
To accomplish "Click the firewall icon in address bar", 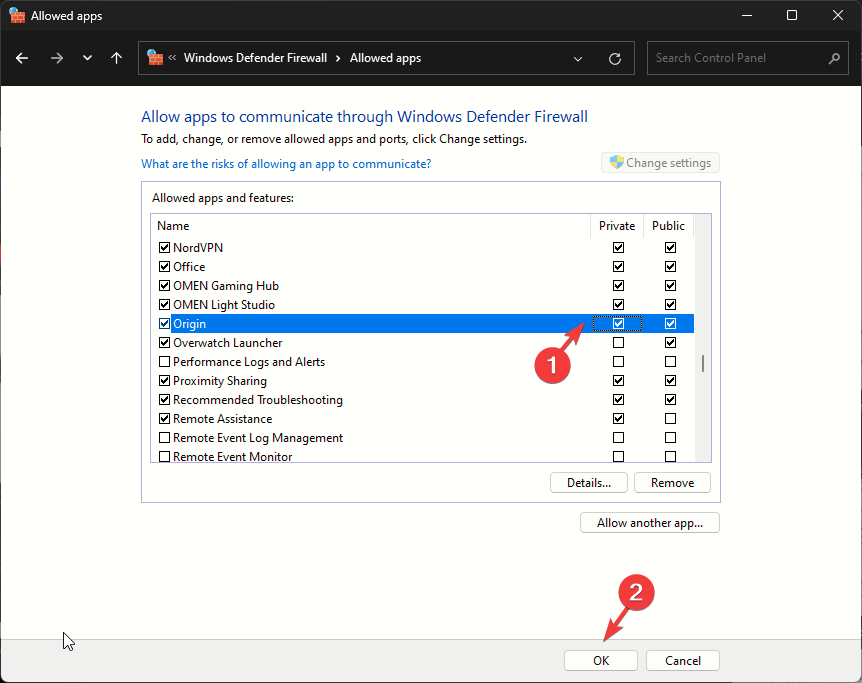I will (x=155, y=57).
